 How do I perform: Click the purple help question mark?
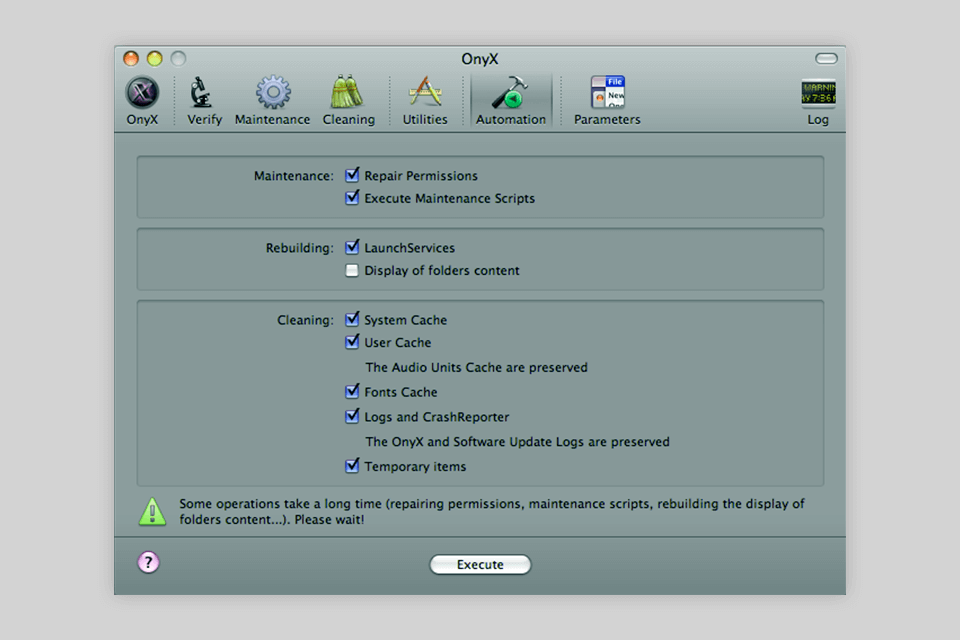pos(148,562)
